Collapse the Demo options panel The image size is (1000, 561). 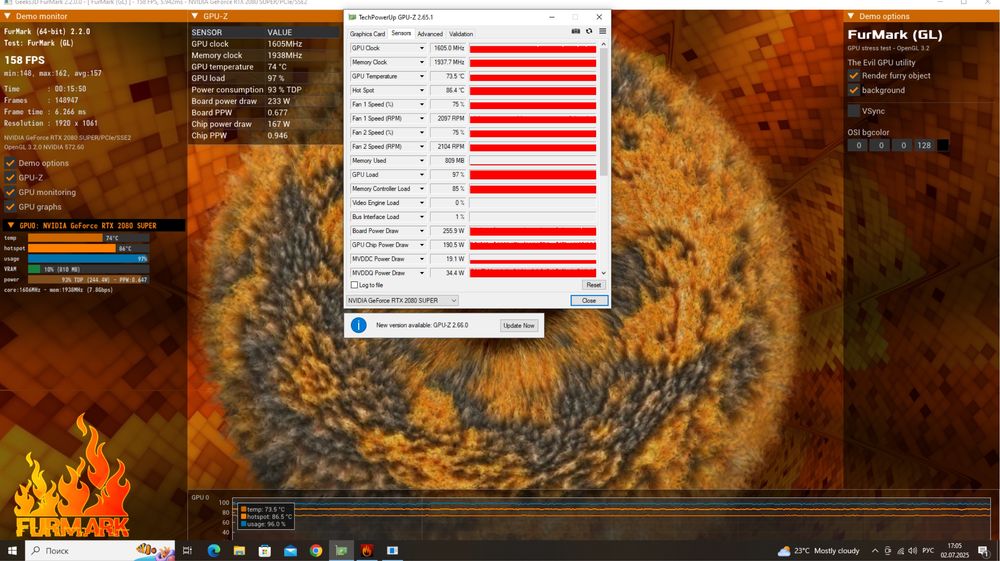click(x=851, y=16)
